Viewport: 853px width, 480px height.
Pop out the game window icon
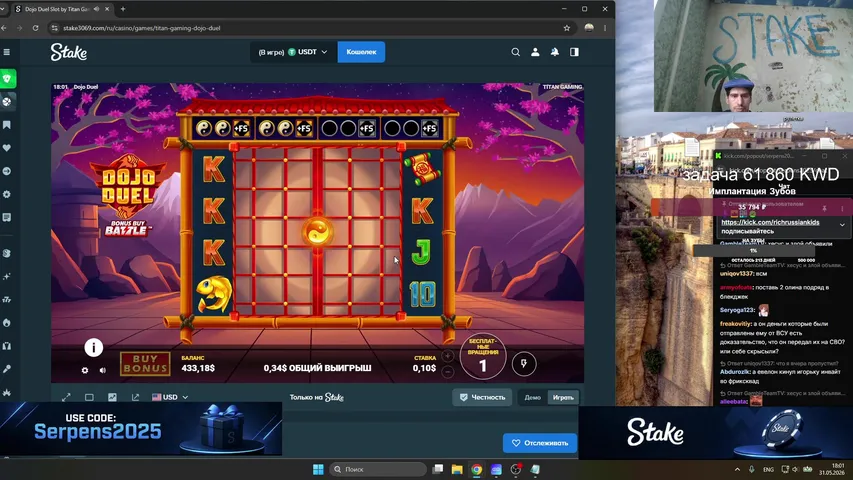click(135, 397)
